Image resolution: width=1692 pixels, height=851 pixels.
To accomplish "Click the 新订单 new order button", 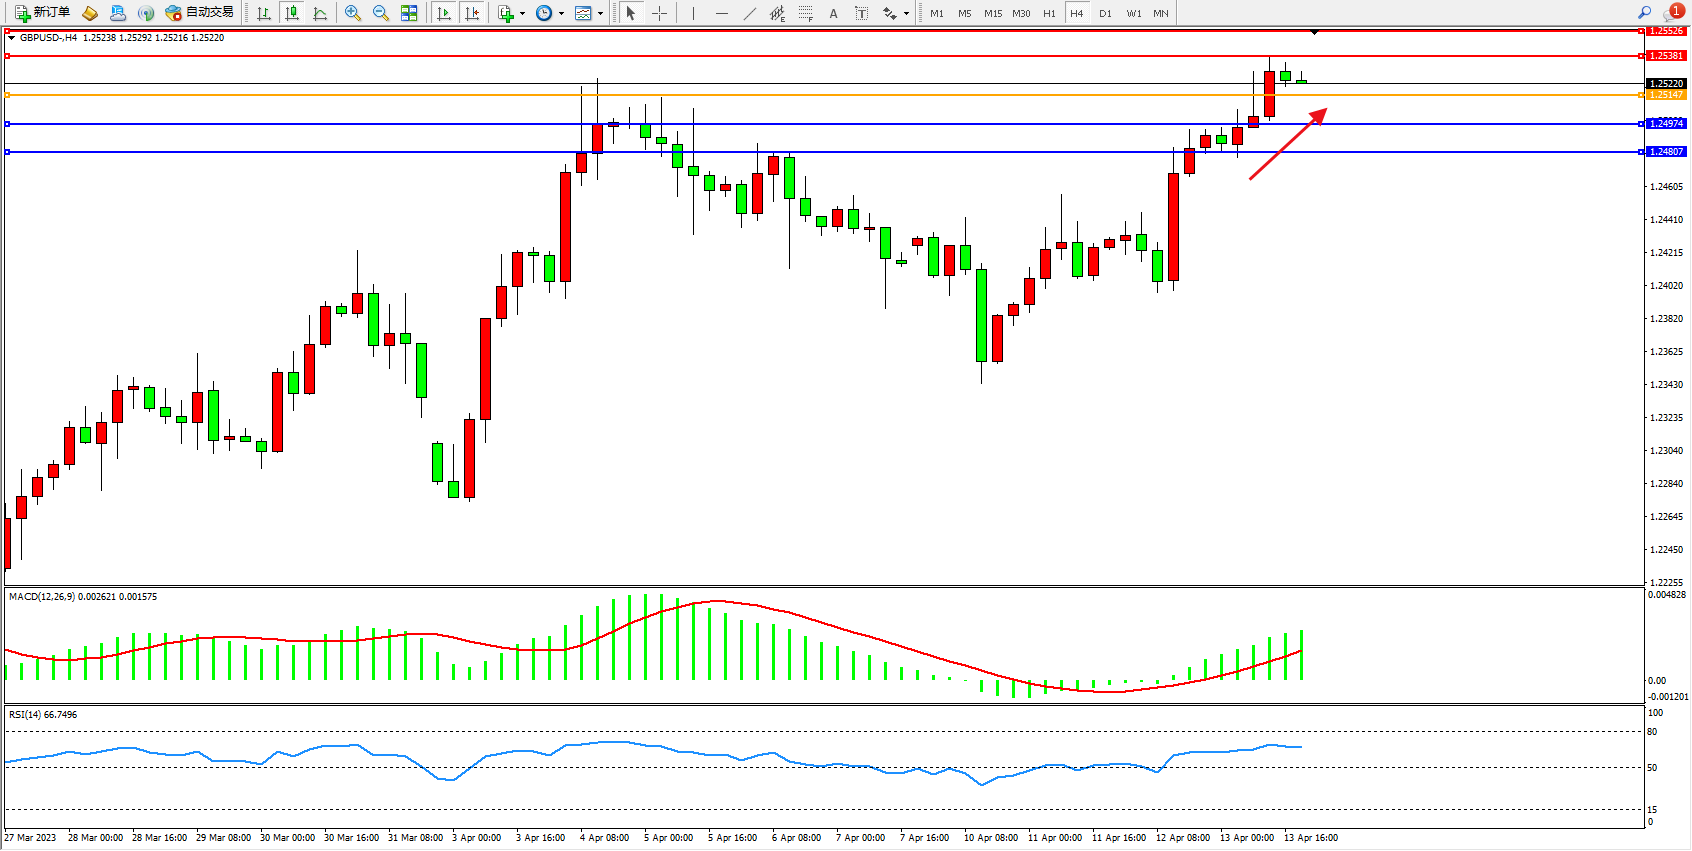I will point(42,13).
